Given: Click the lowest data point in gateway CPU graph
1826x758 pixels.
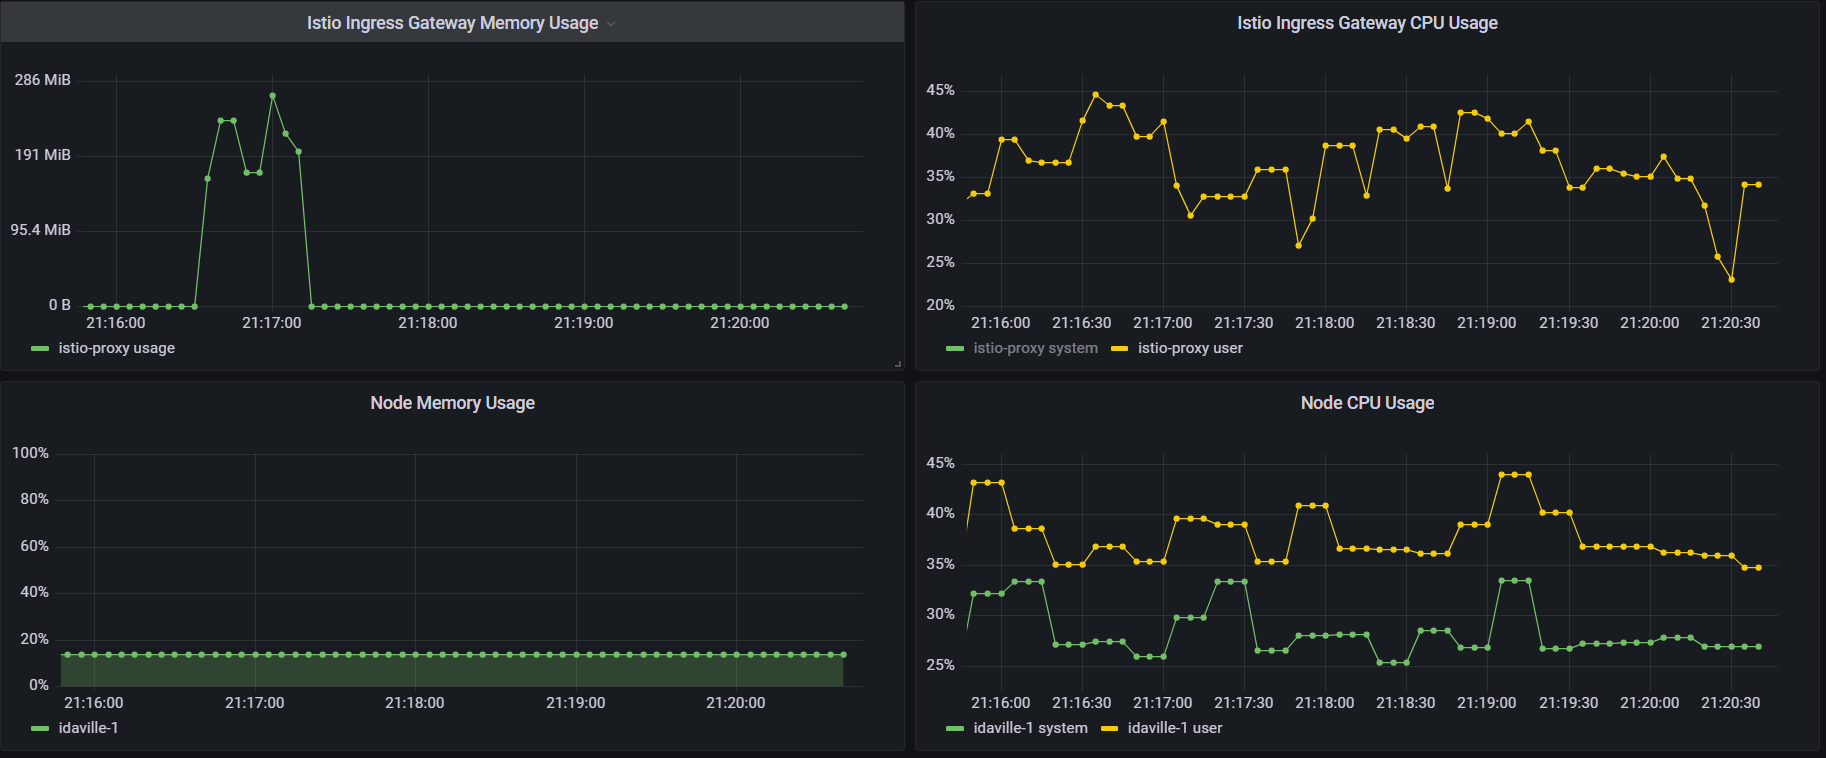Looking at the screenshot, I should tap(1731, 279).
